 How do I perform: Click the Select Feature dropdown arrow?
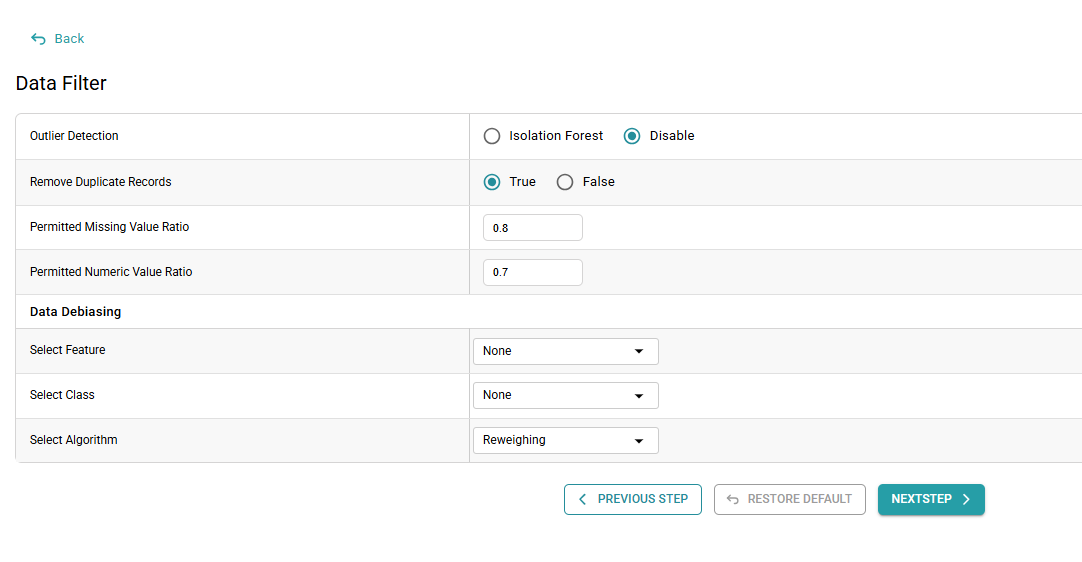coord(639,352)
